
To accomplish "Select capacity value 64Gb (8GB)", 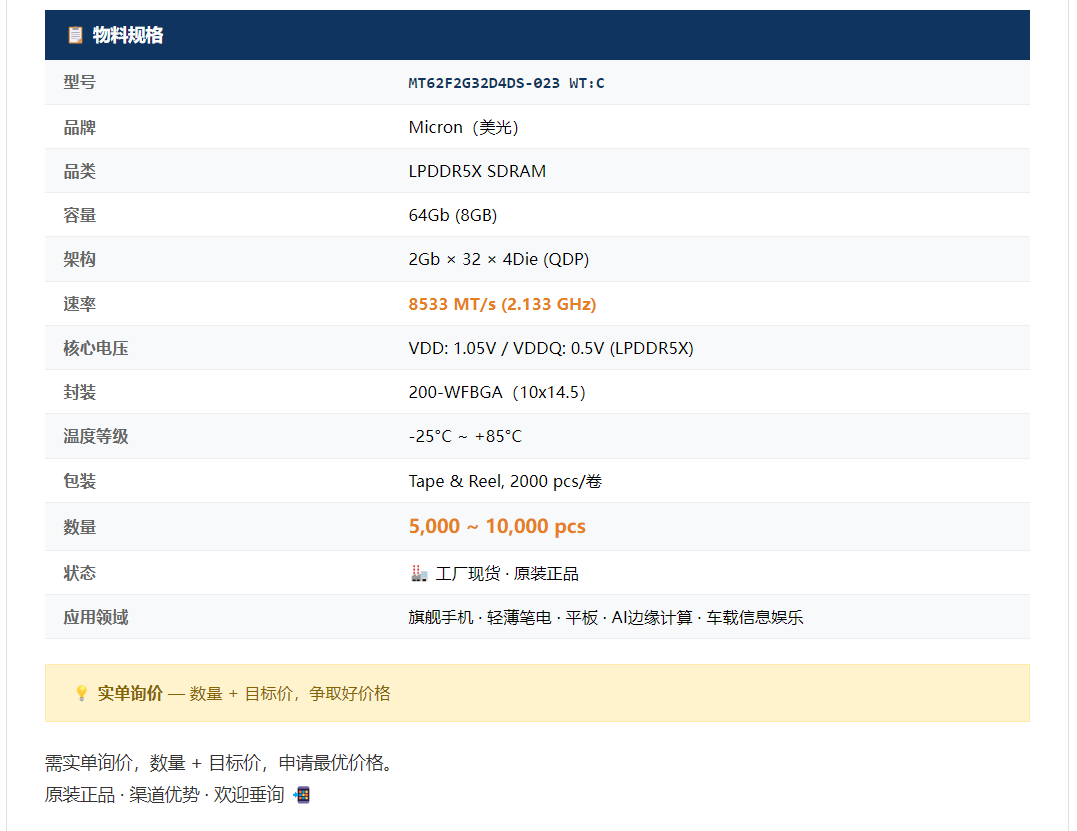I will click(x=453, y=216).
